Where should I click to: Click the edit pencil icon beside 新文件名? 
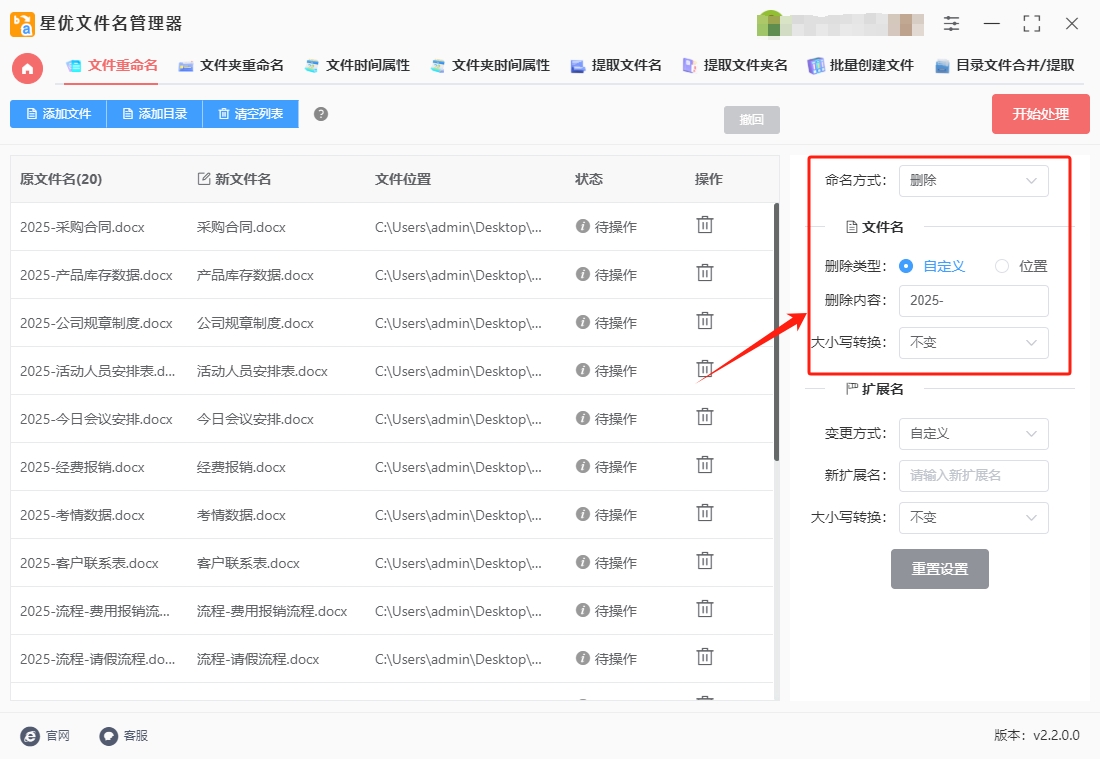coord(203,179)
